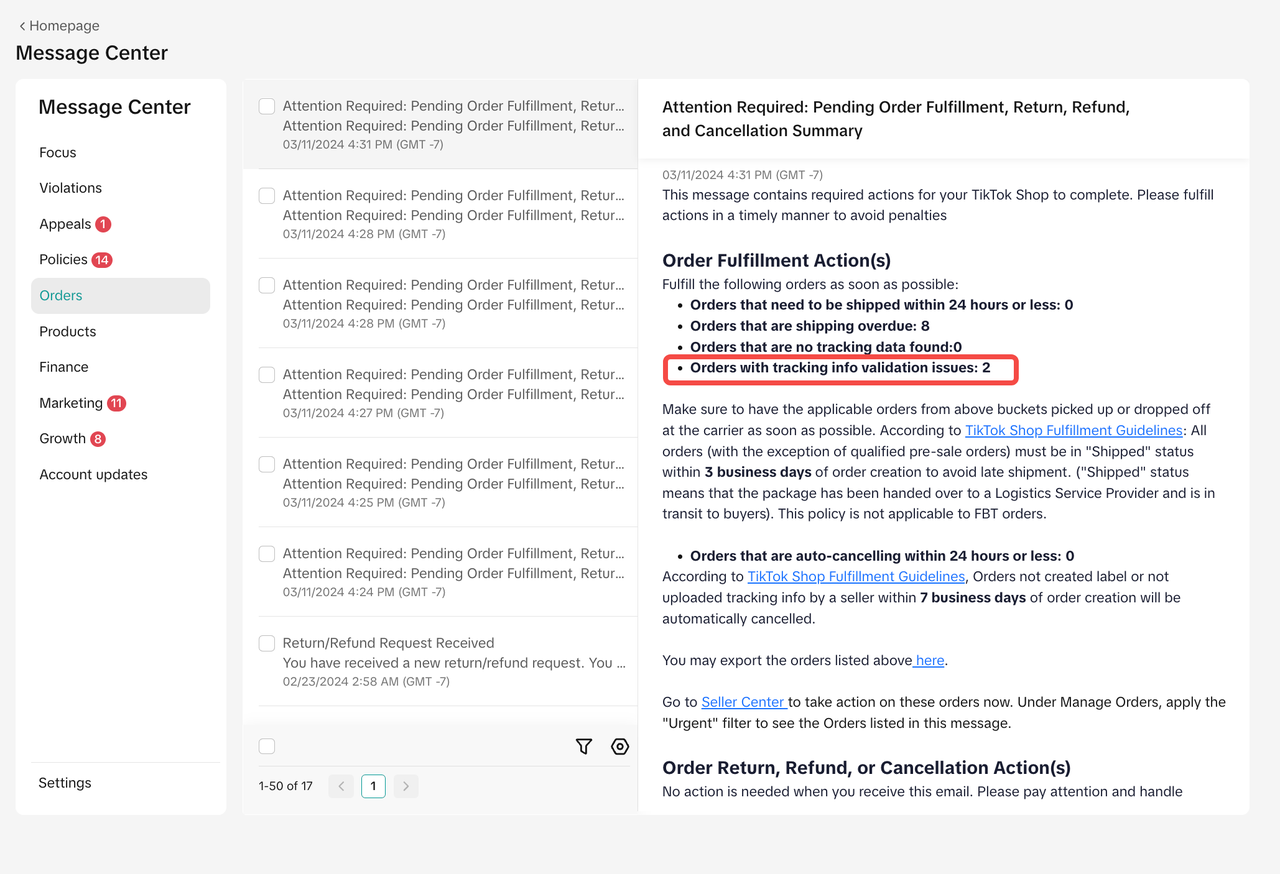Open the first TikTok Shop Fulfillment Guidelines link
The height and width of the screenshot is (874, 1280).
coord(1073,430)
